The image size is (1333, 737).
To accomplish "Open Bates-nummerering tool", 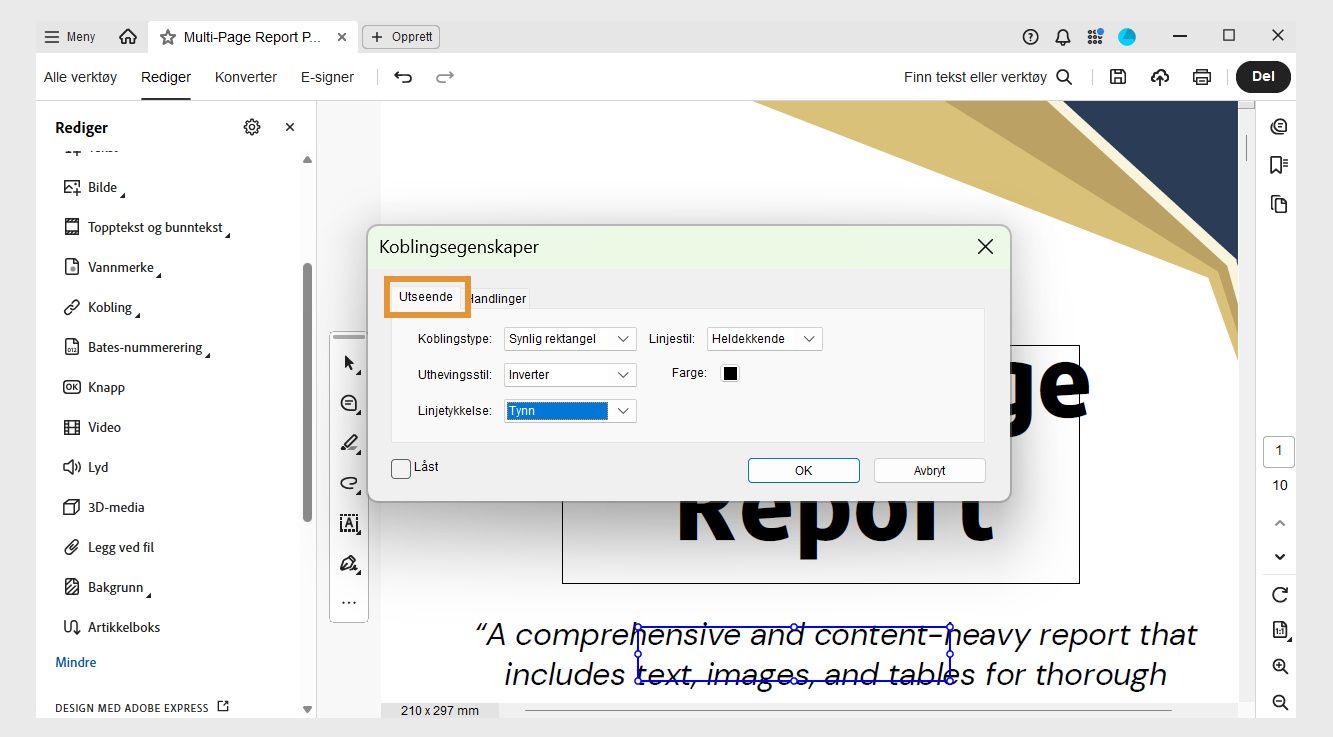I will coord(136,347).
